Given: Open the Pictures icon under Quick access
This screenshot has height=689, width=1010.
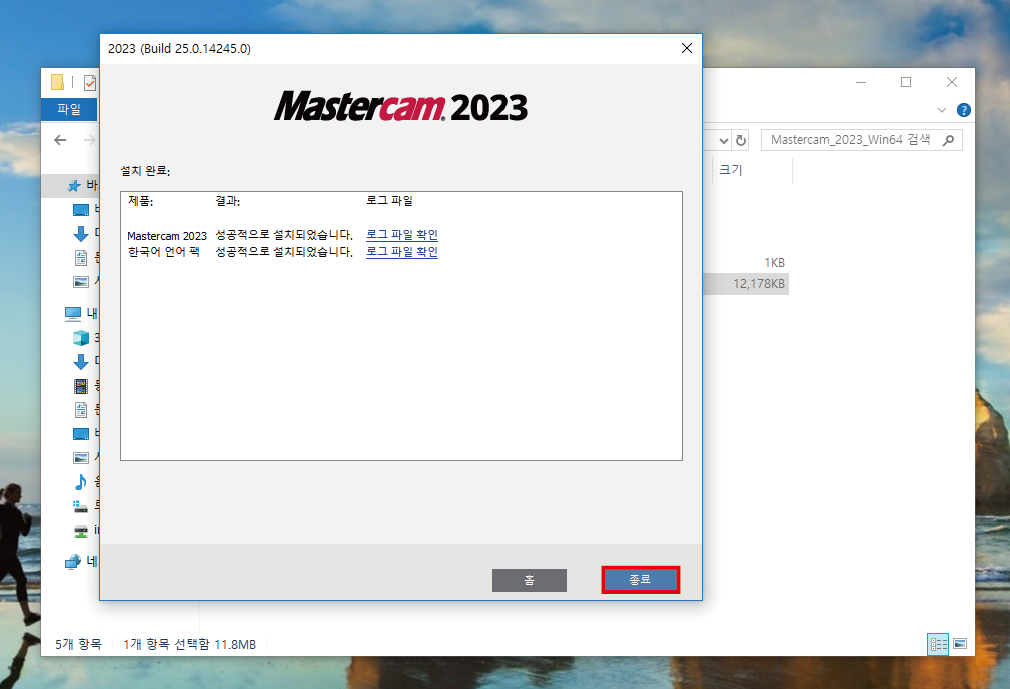Looking at the screenshot, I should (81, 281).
